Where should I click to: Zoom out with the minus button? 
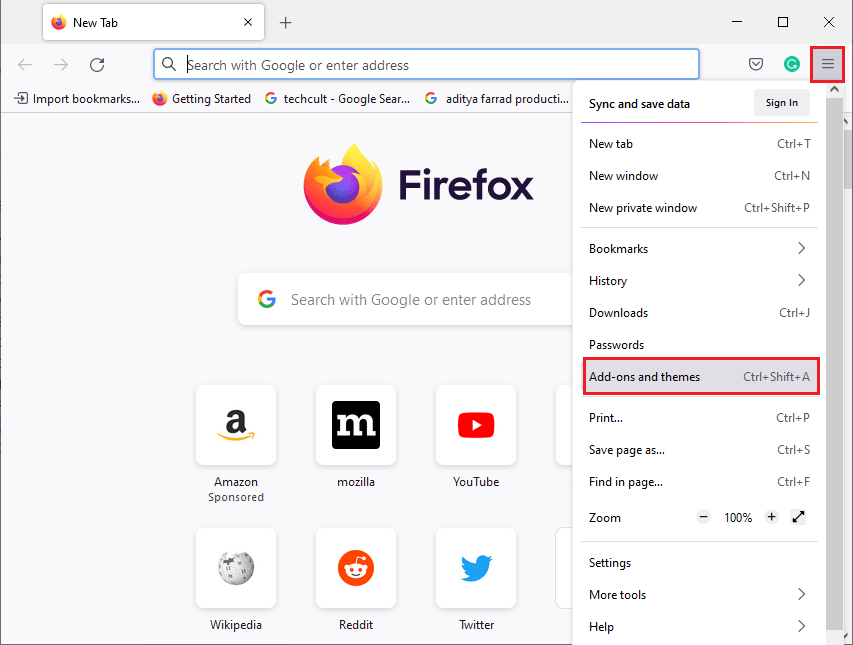click(703, 517)
